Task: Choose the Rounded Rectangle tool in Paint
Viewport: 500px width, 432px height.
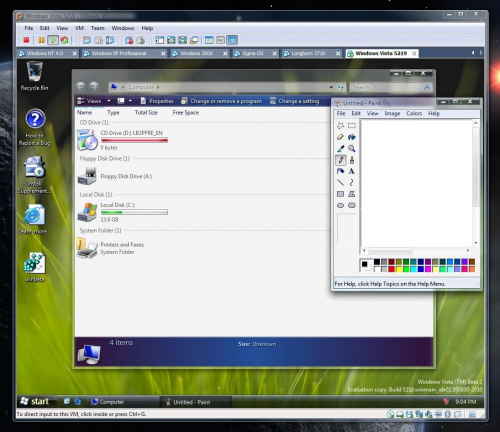Action: tap(352, 205)
